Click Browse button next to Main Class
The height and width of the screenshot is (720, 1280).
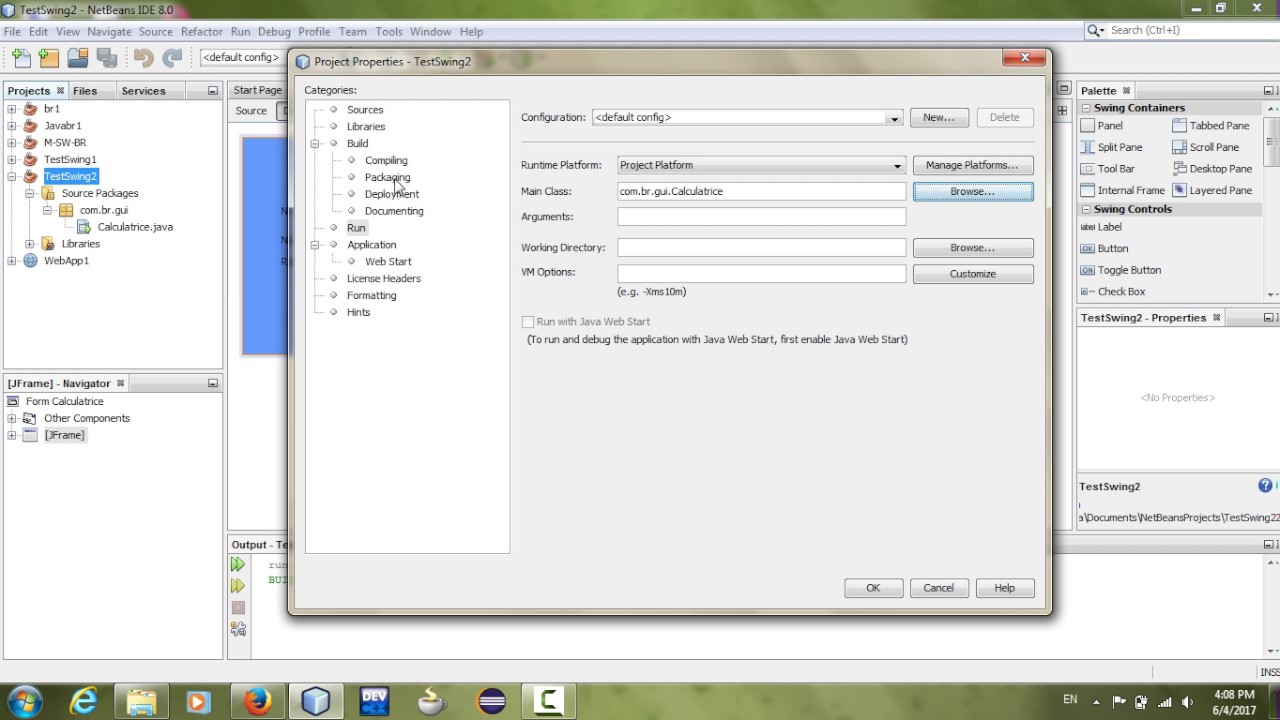click(973, 191)
